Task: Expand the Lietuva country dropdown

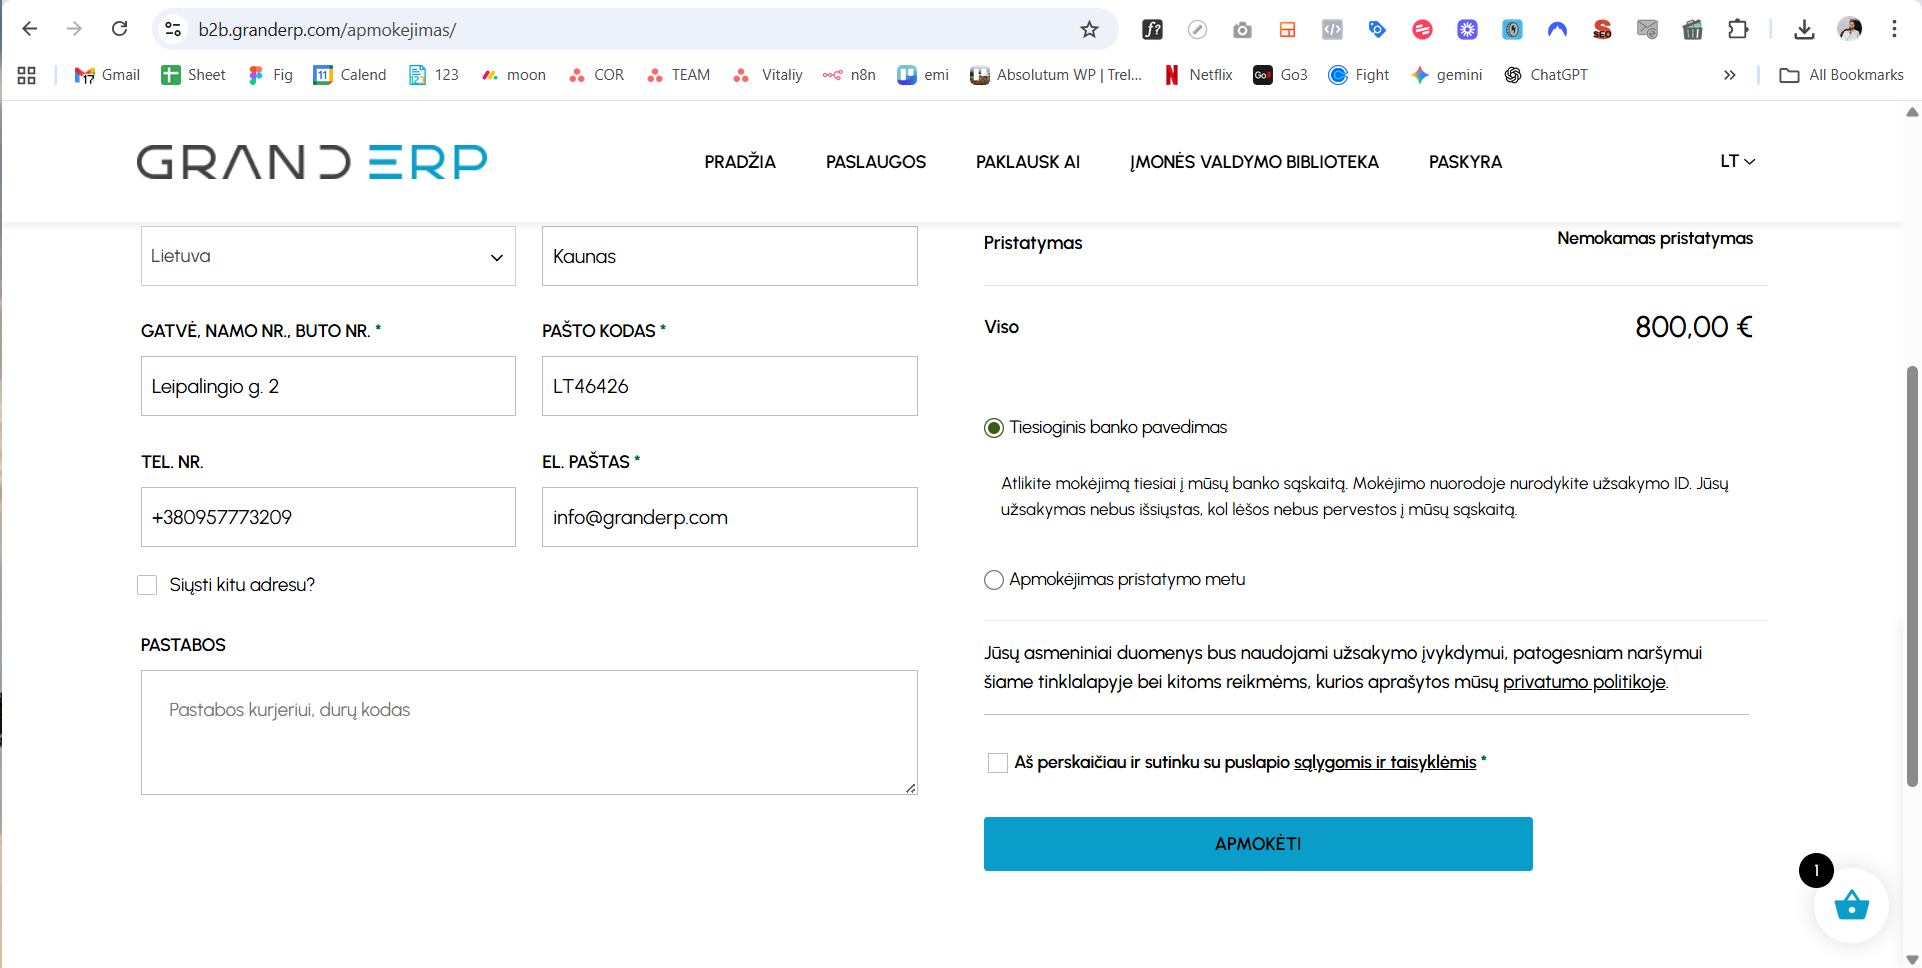Action: (x=328, y=256)
